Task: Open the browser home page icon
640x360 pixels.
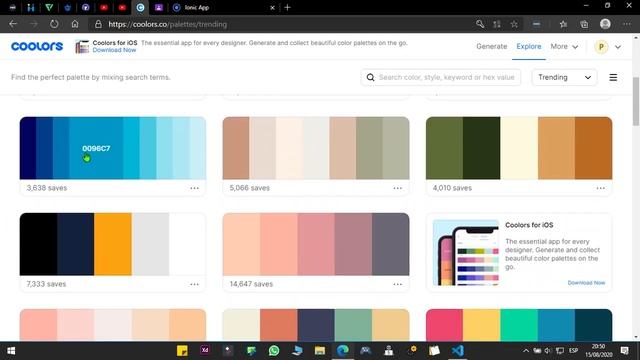Action: point(75,24)
